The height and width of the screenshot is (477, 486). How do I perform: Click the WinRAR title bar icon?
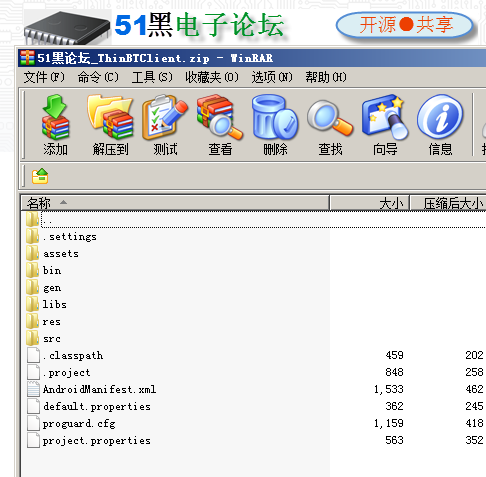point(27,58)
